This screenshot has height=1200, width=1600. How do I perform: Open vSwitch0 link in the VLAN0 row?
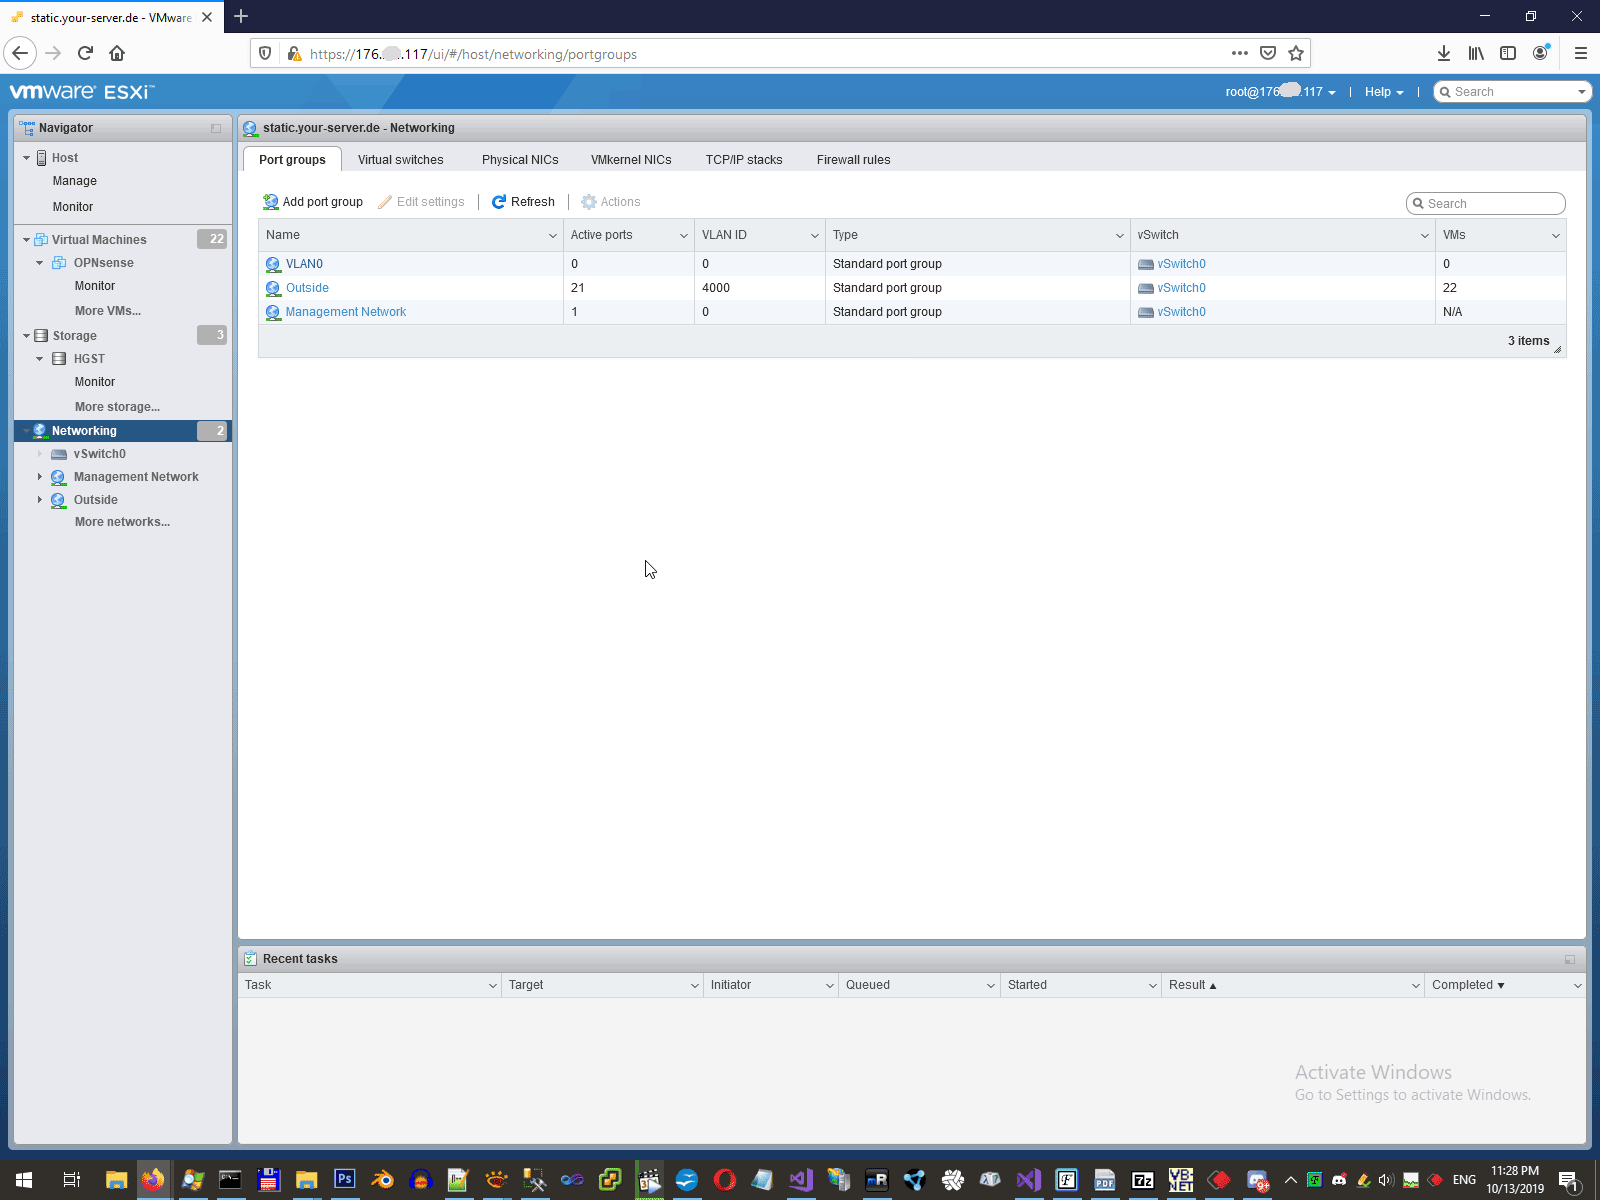click(x=1182, y=264)
